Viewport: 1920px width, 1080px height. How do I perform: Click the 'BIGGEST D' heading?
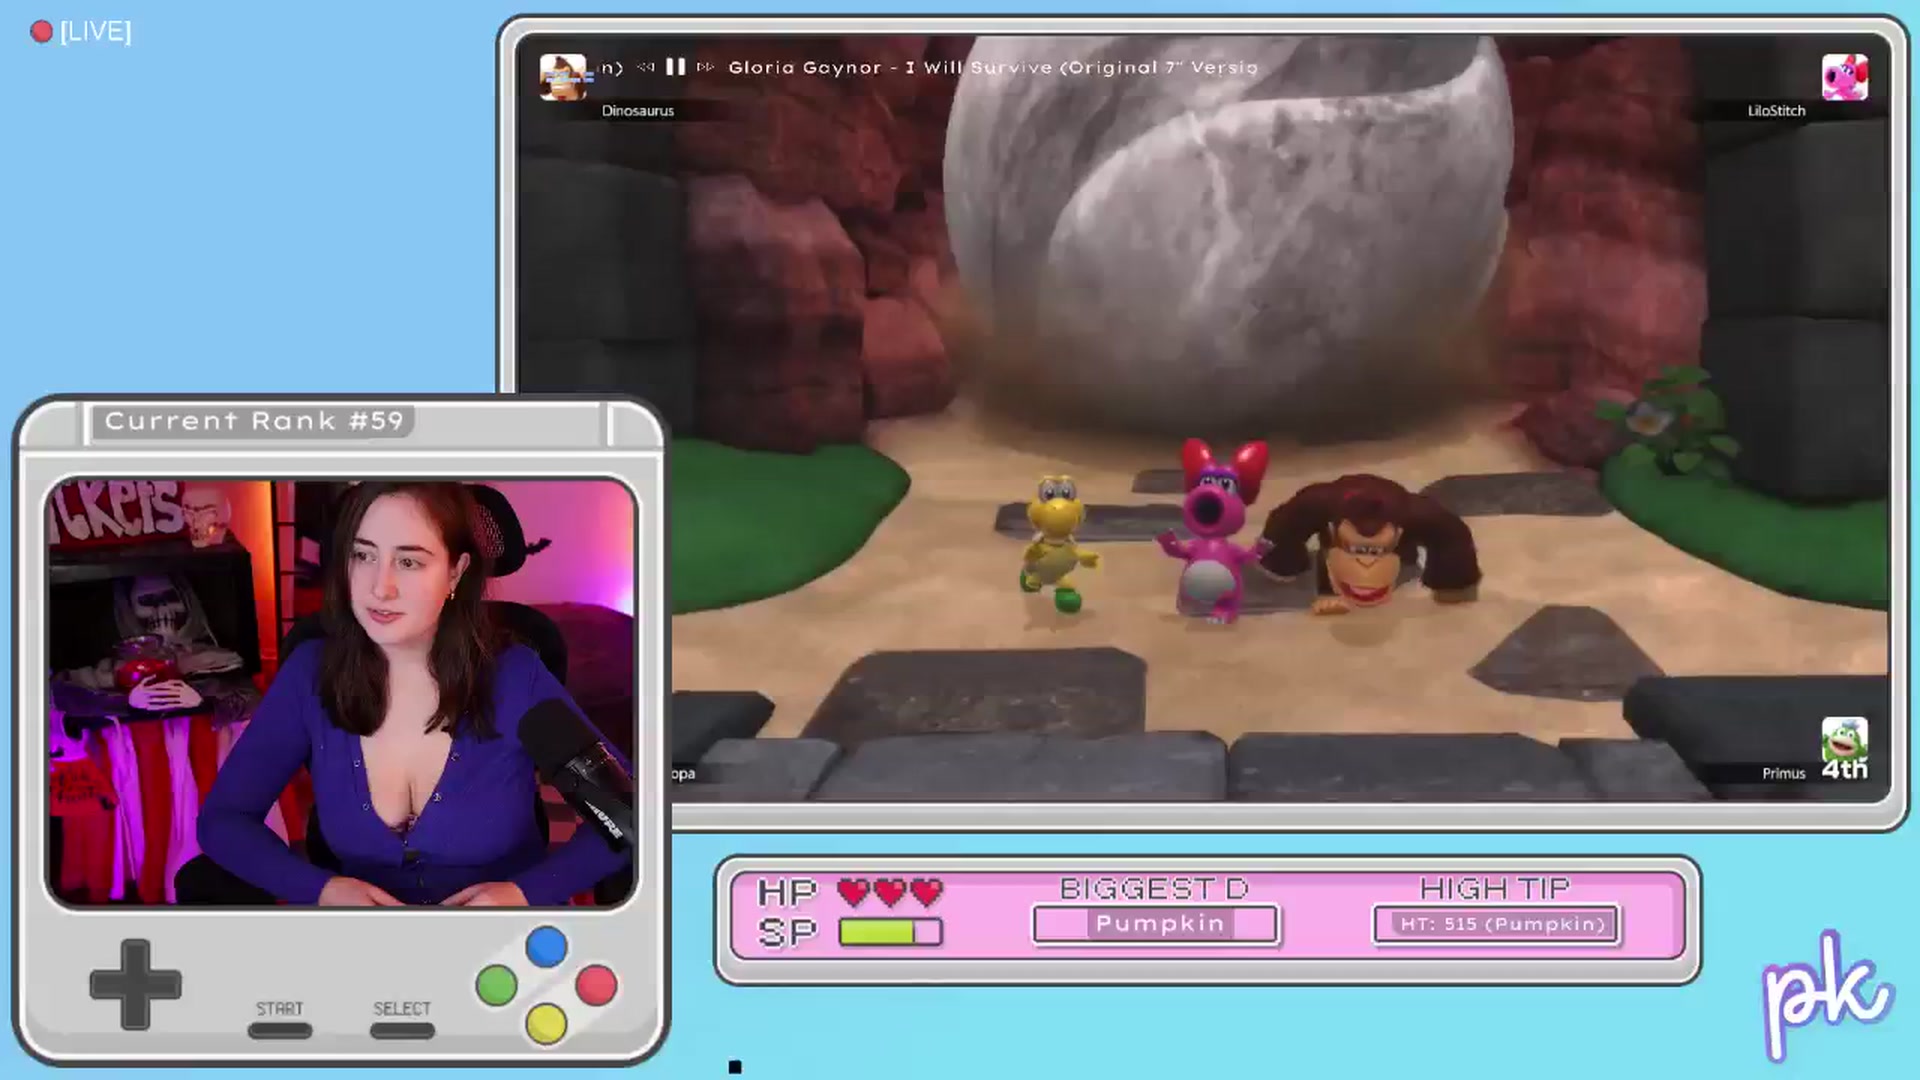(1154, 888)
